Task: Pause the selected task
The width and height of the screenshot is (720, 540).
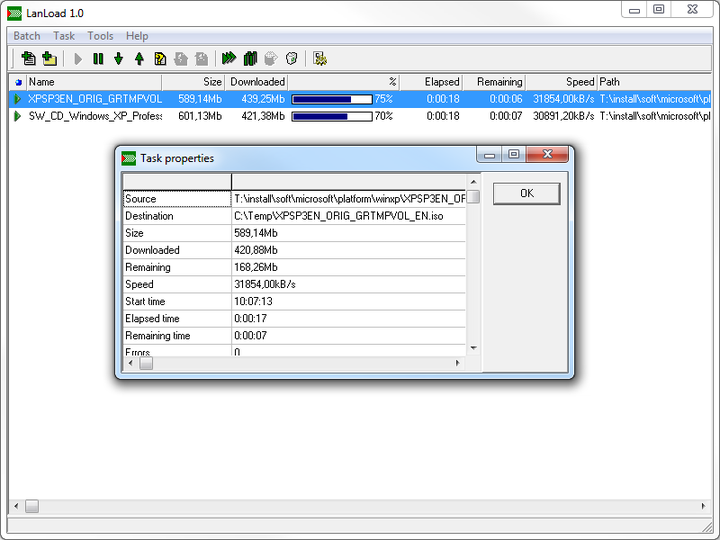Action: (x=98, y=59)
